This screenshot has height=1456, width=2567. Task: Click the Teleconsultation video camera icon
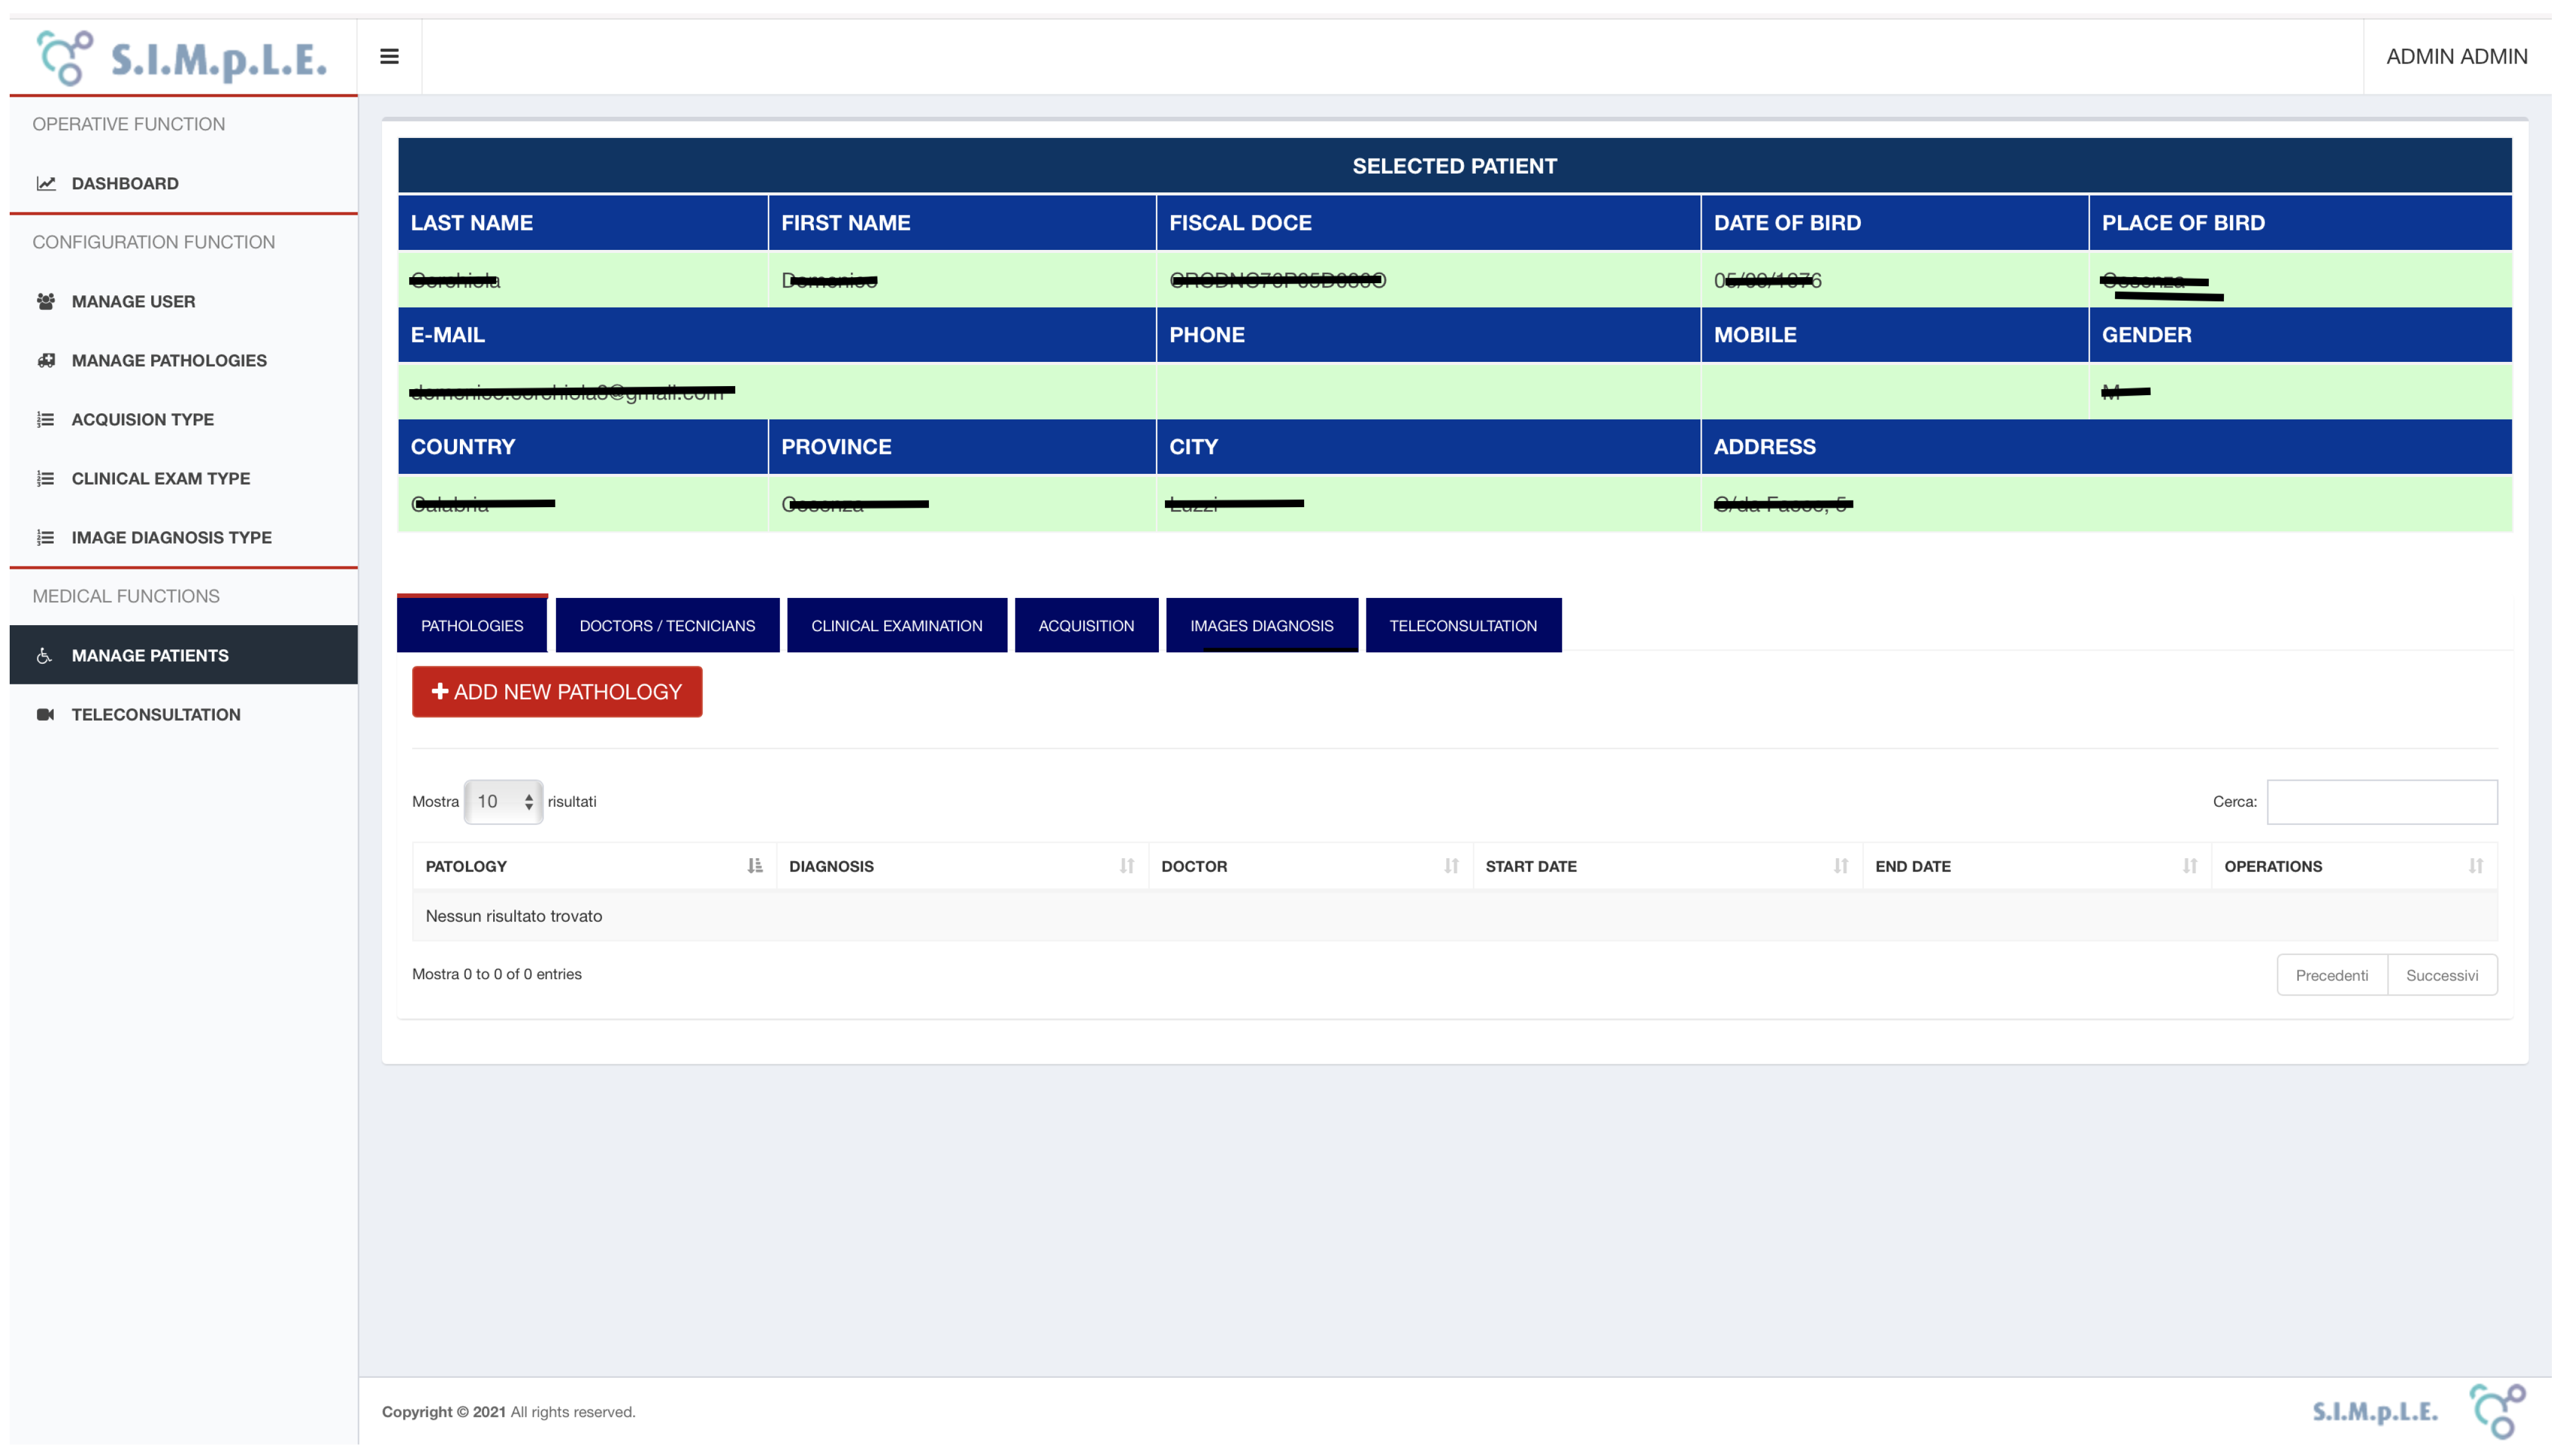46,714
